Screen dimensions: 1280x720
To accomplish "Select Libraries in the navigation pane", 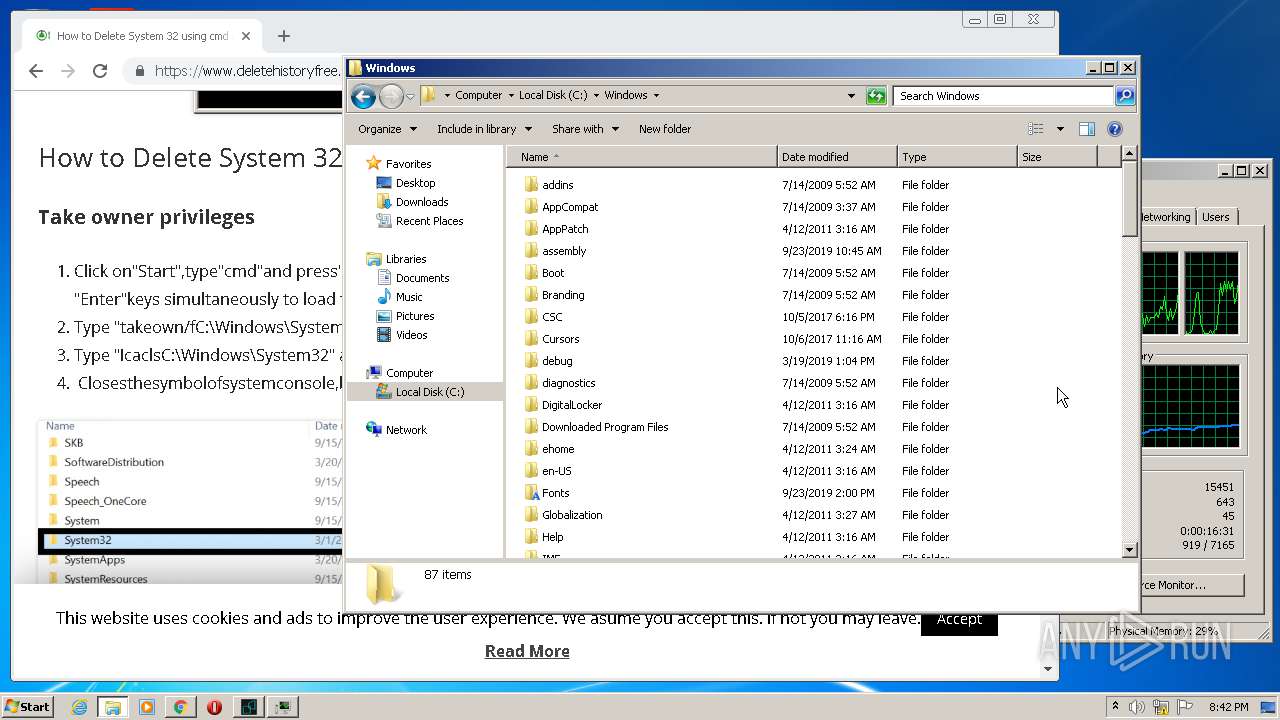I will coord(406,259).
